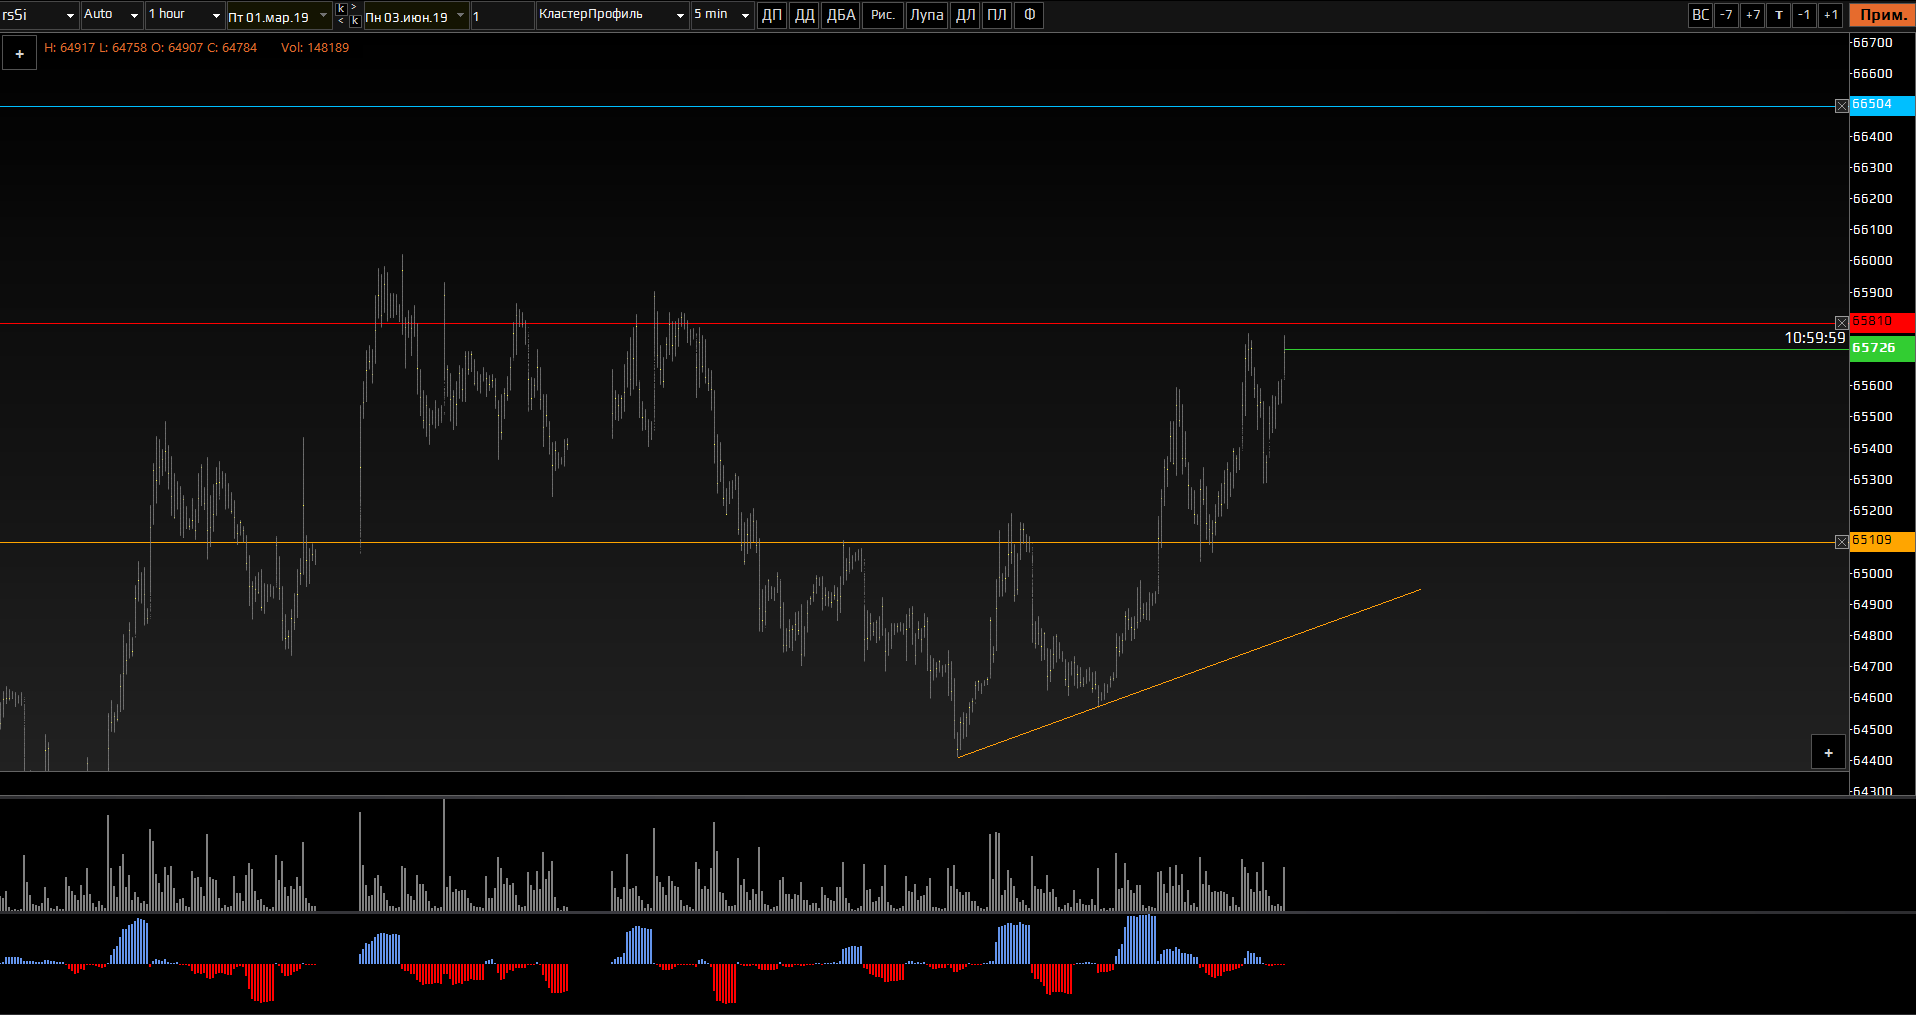The height and width of the screenshot is (1015, 1916).
Task: Toggle the T button in top-right
Action: pyautogui.click(x=1778, y=15)
